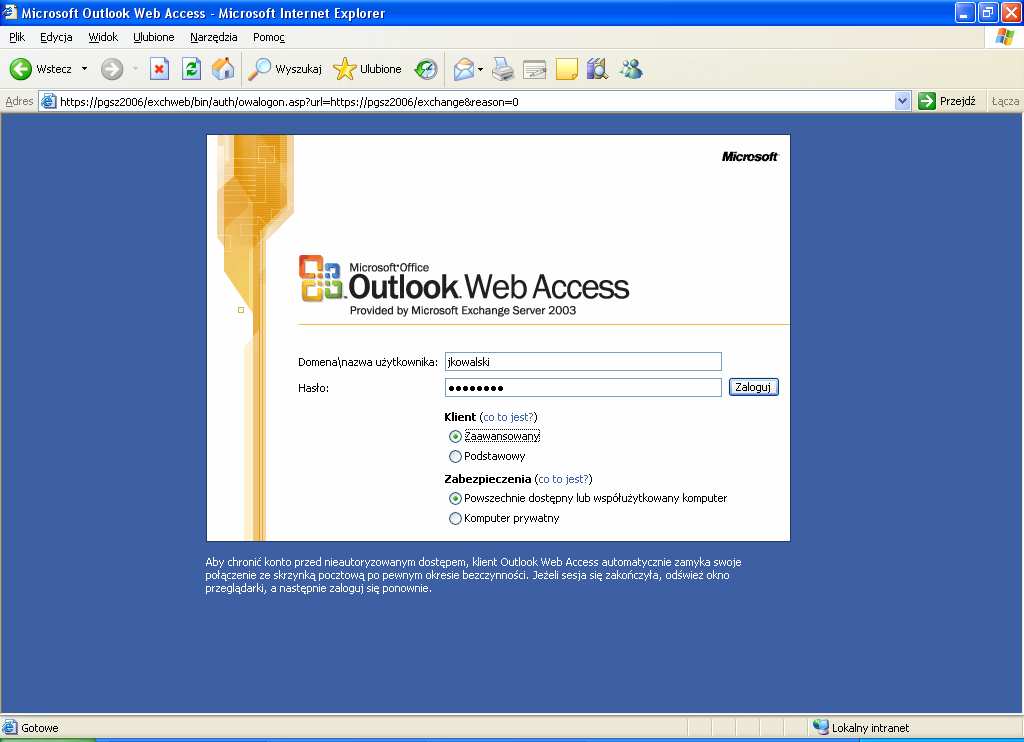Select the Podstawowy client option
The width and height of the screenshot is (1024, 742).
pyautogui.click(x=455, y=456)
